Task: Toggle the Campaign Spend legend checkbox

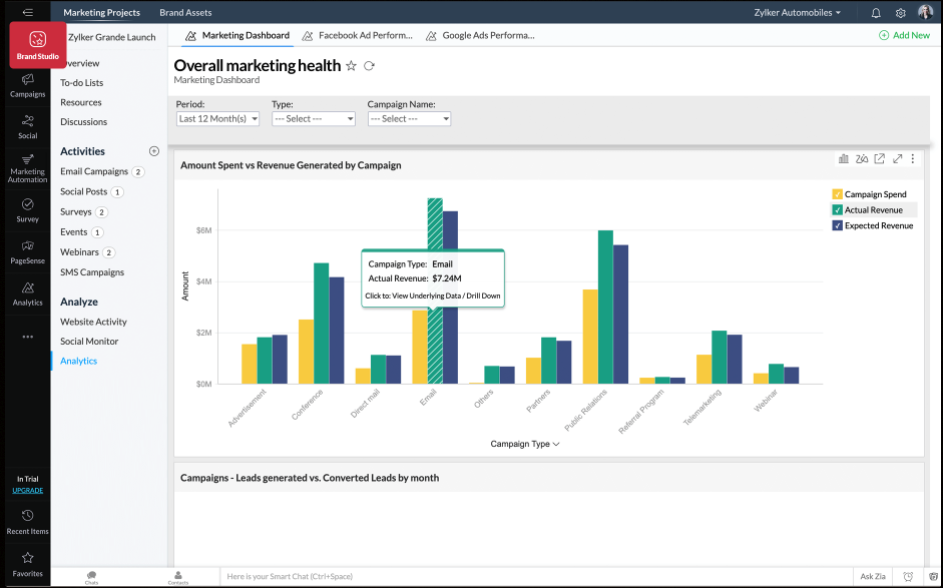Action: click(x=837, y=194)
